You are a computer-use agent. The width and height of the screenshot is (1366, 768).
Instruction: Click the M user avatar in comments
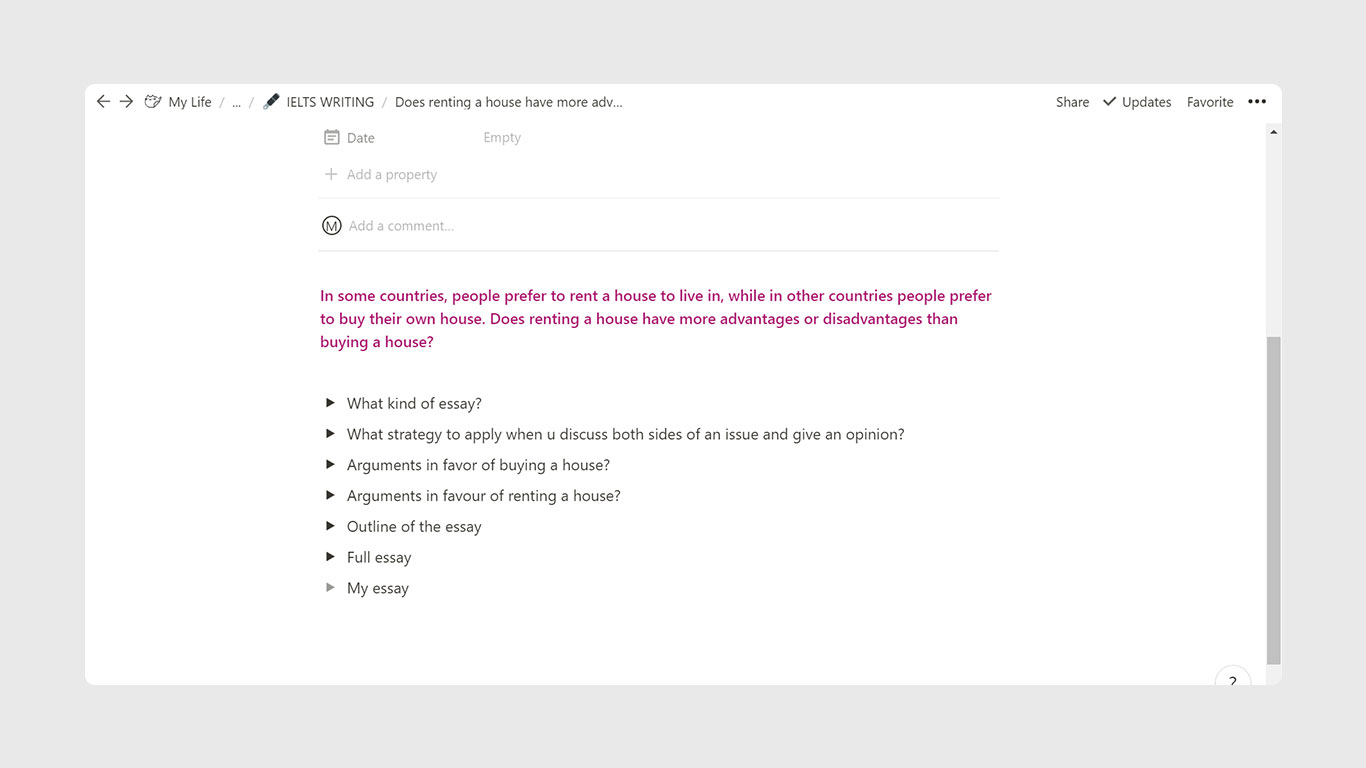(332, 226)
